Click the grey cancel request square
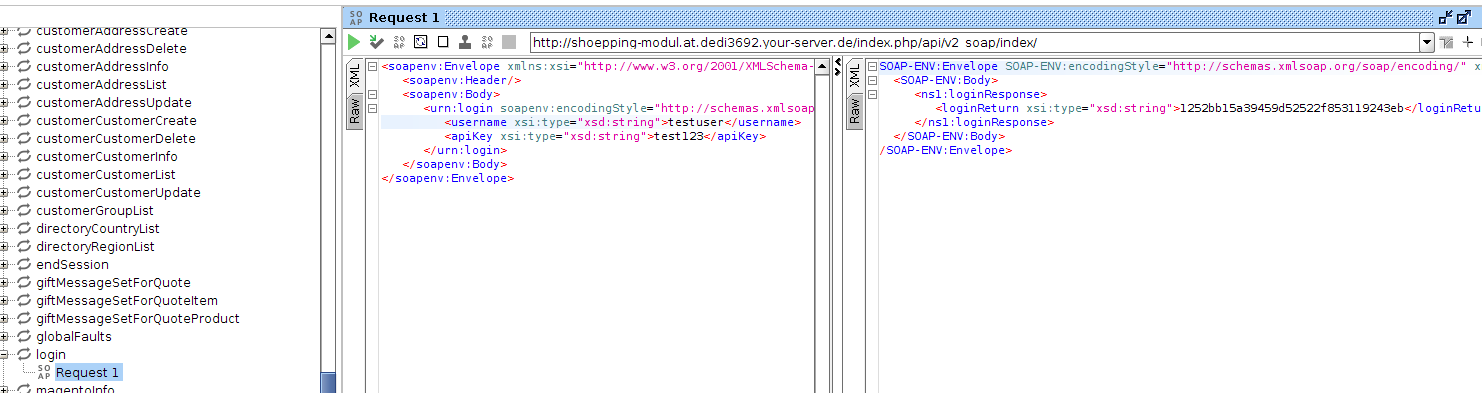1482x393 pixels. [509, 42]
